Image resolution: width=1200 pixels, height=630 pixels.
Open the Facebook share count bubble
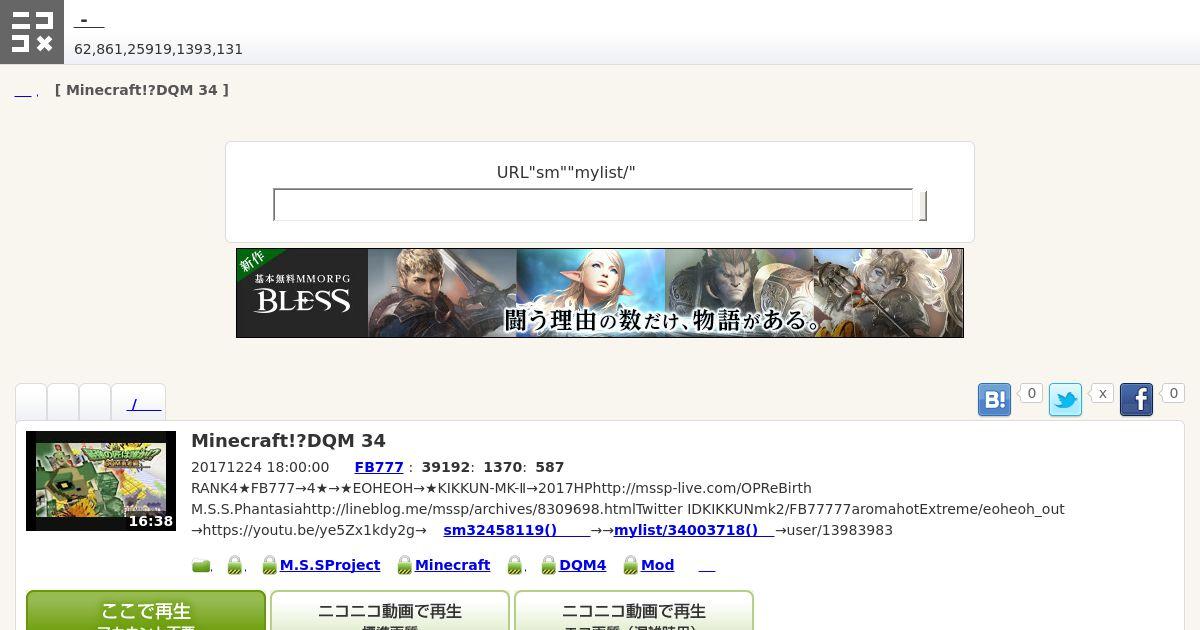coord(1173,394)
